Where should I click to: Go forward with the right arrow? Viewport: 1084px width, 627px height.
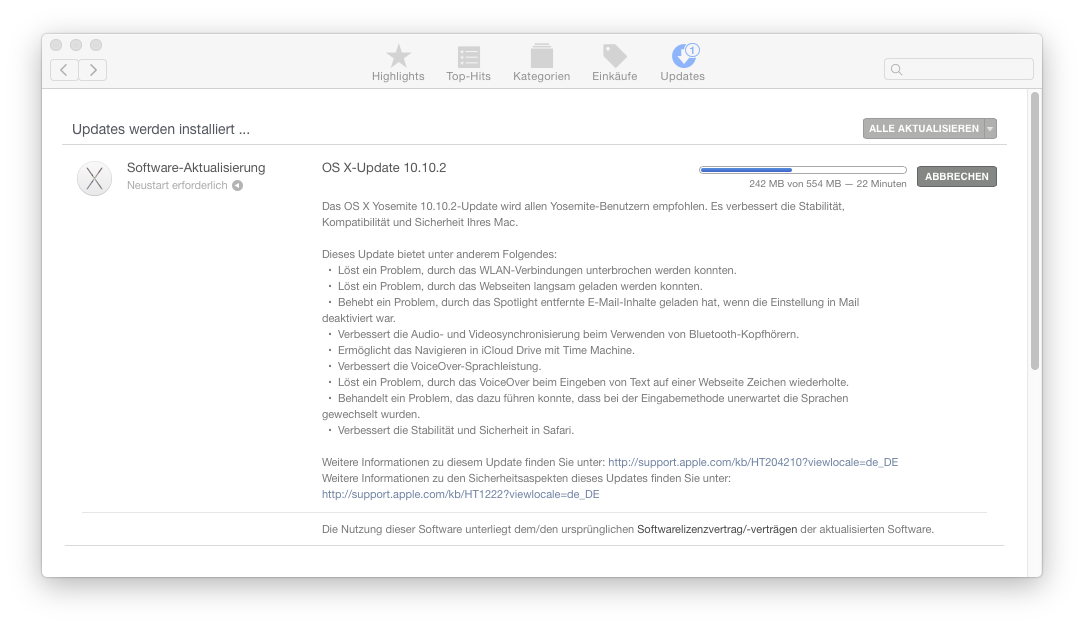coord(93,70)
